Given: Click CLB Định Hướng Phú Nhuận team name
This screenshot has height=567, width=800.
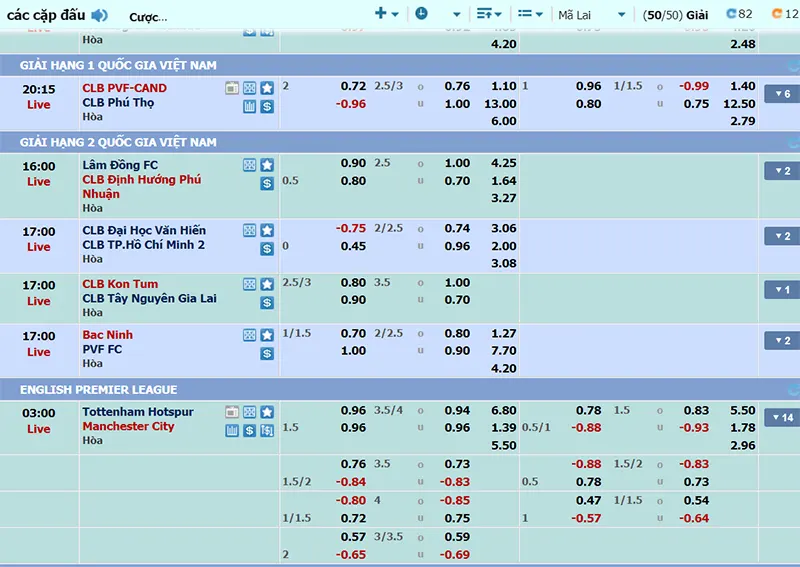Looking at the screenshot, I should [x=142, y=187].
